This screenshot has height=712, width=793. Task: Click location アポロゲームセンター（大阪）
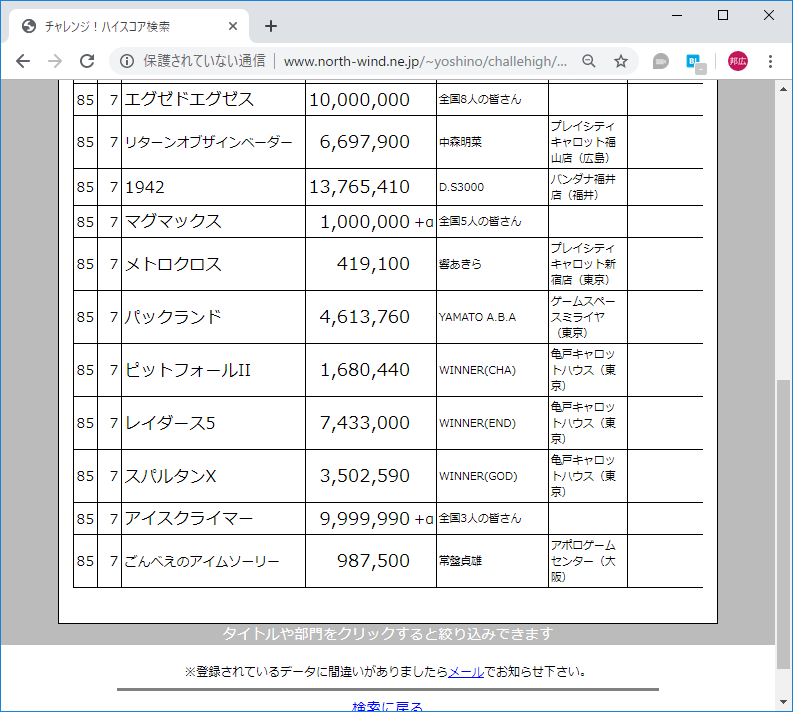point(583,561)
